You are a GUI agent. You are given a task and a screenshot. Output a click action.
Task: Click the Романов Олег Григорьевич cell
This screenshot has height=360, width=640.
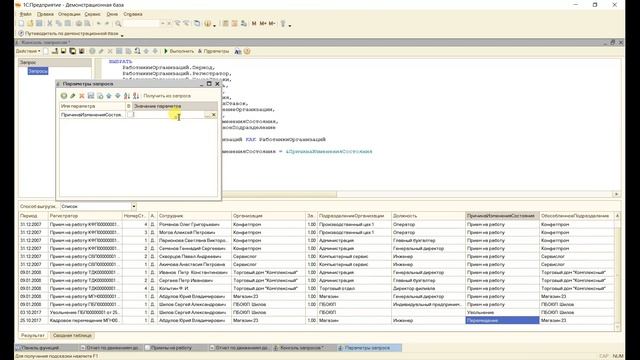(x=194, y=224)
